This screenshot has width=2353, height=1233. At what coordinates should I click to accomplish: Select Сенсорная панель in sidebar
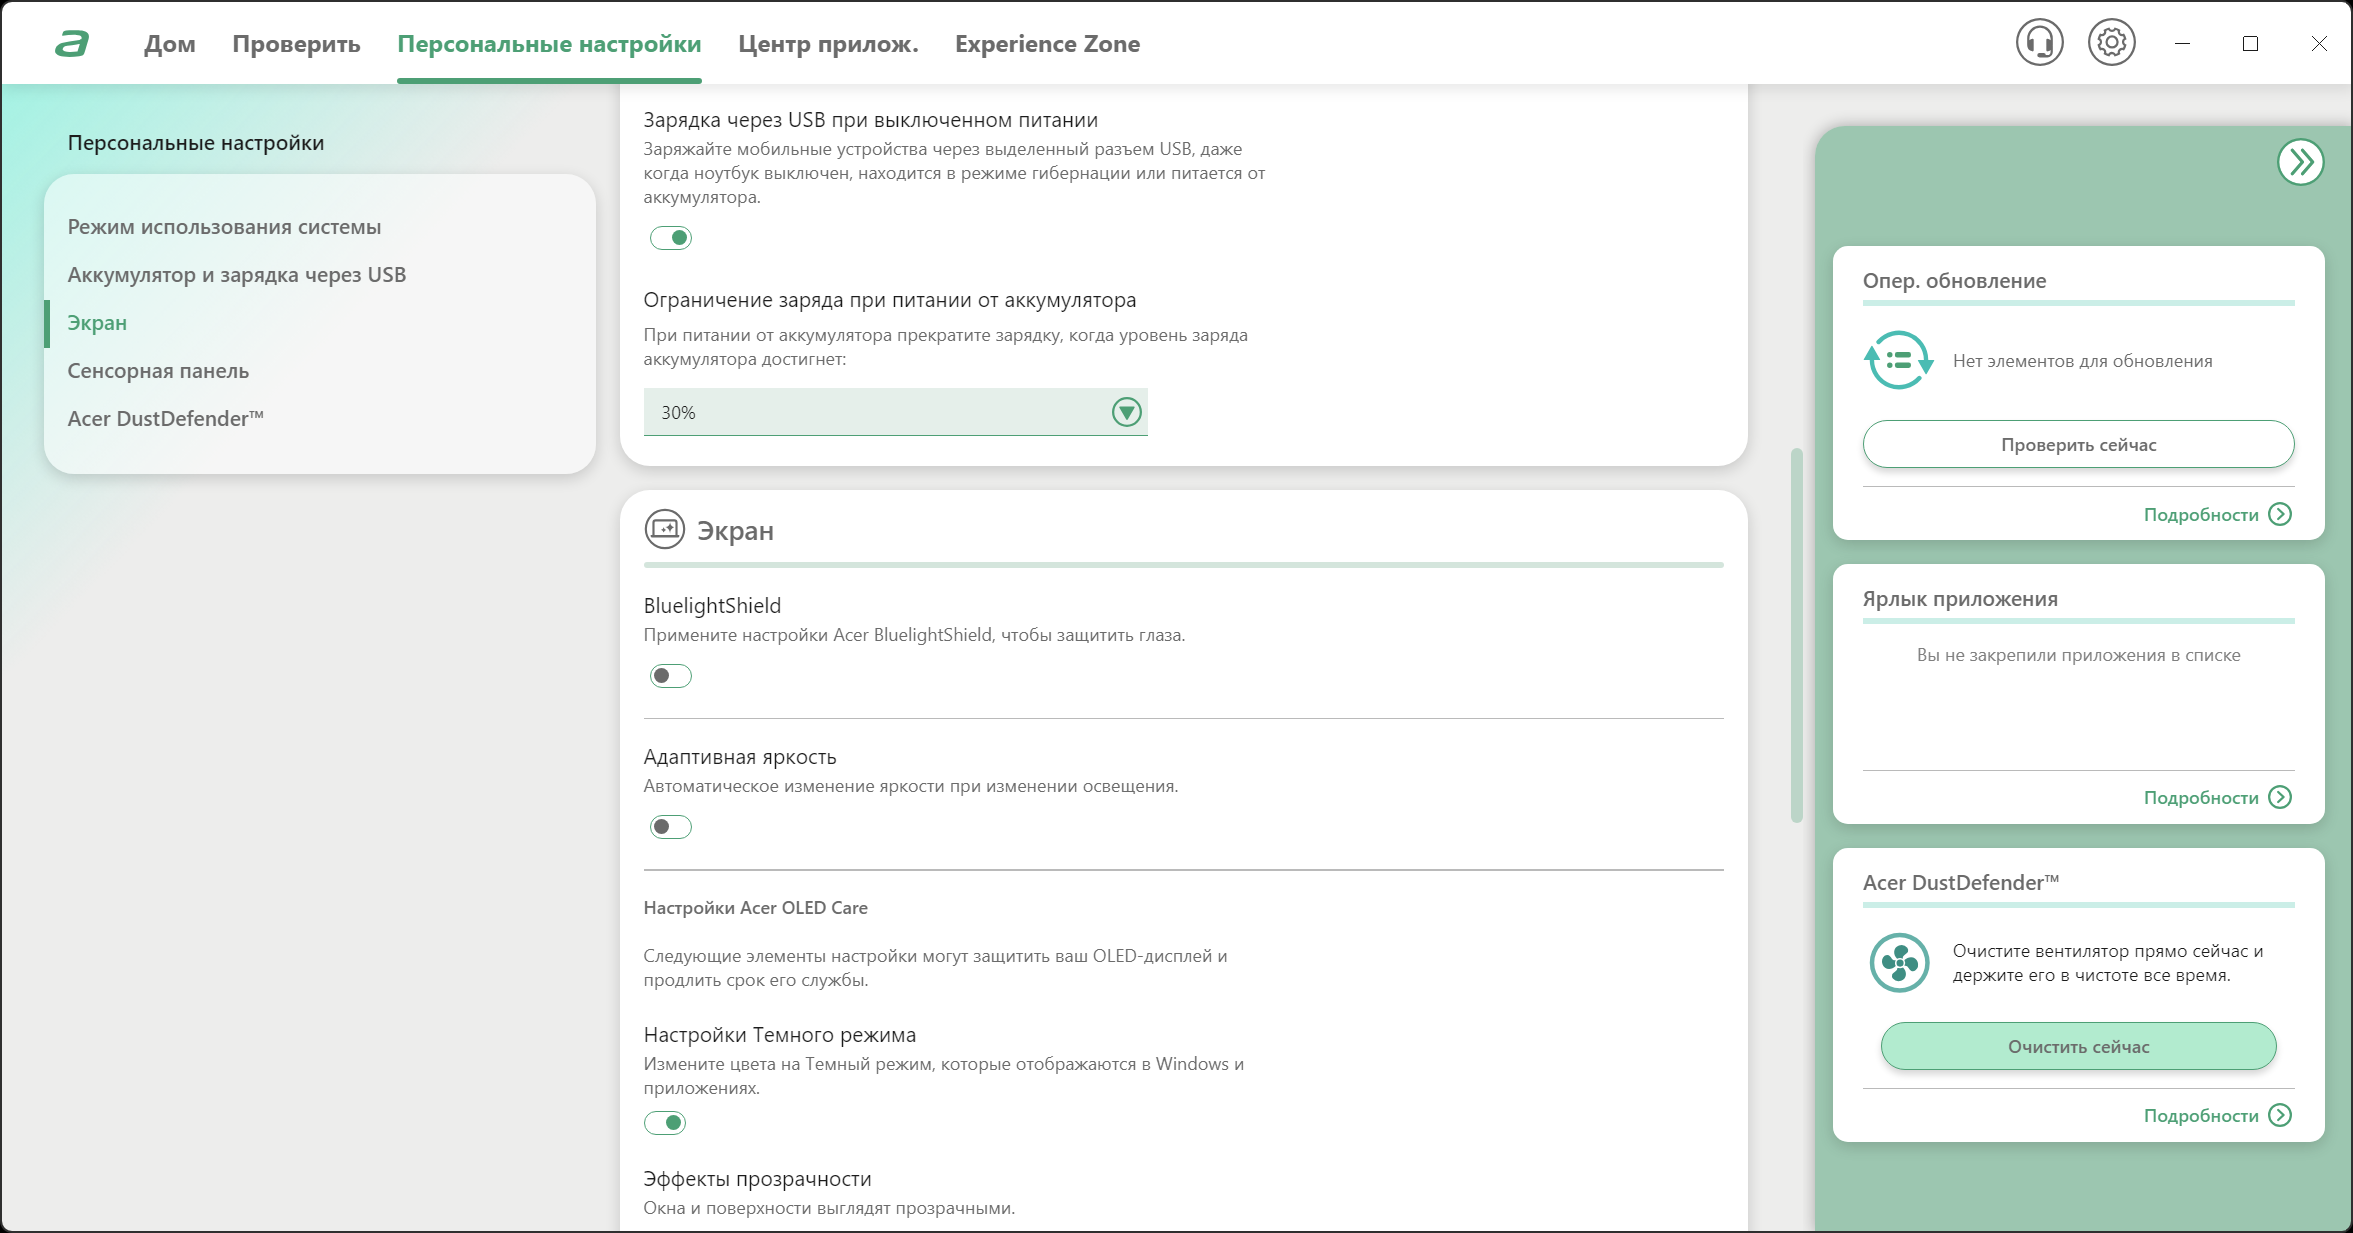[158, 371]
